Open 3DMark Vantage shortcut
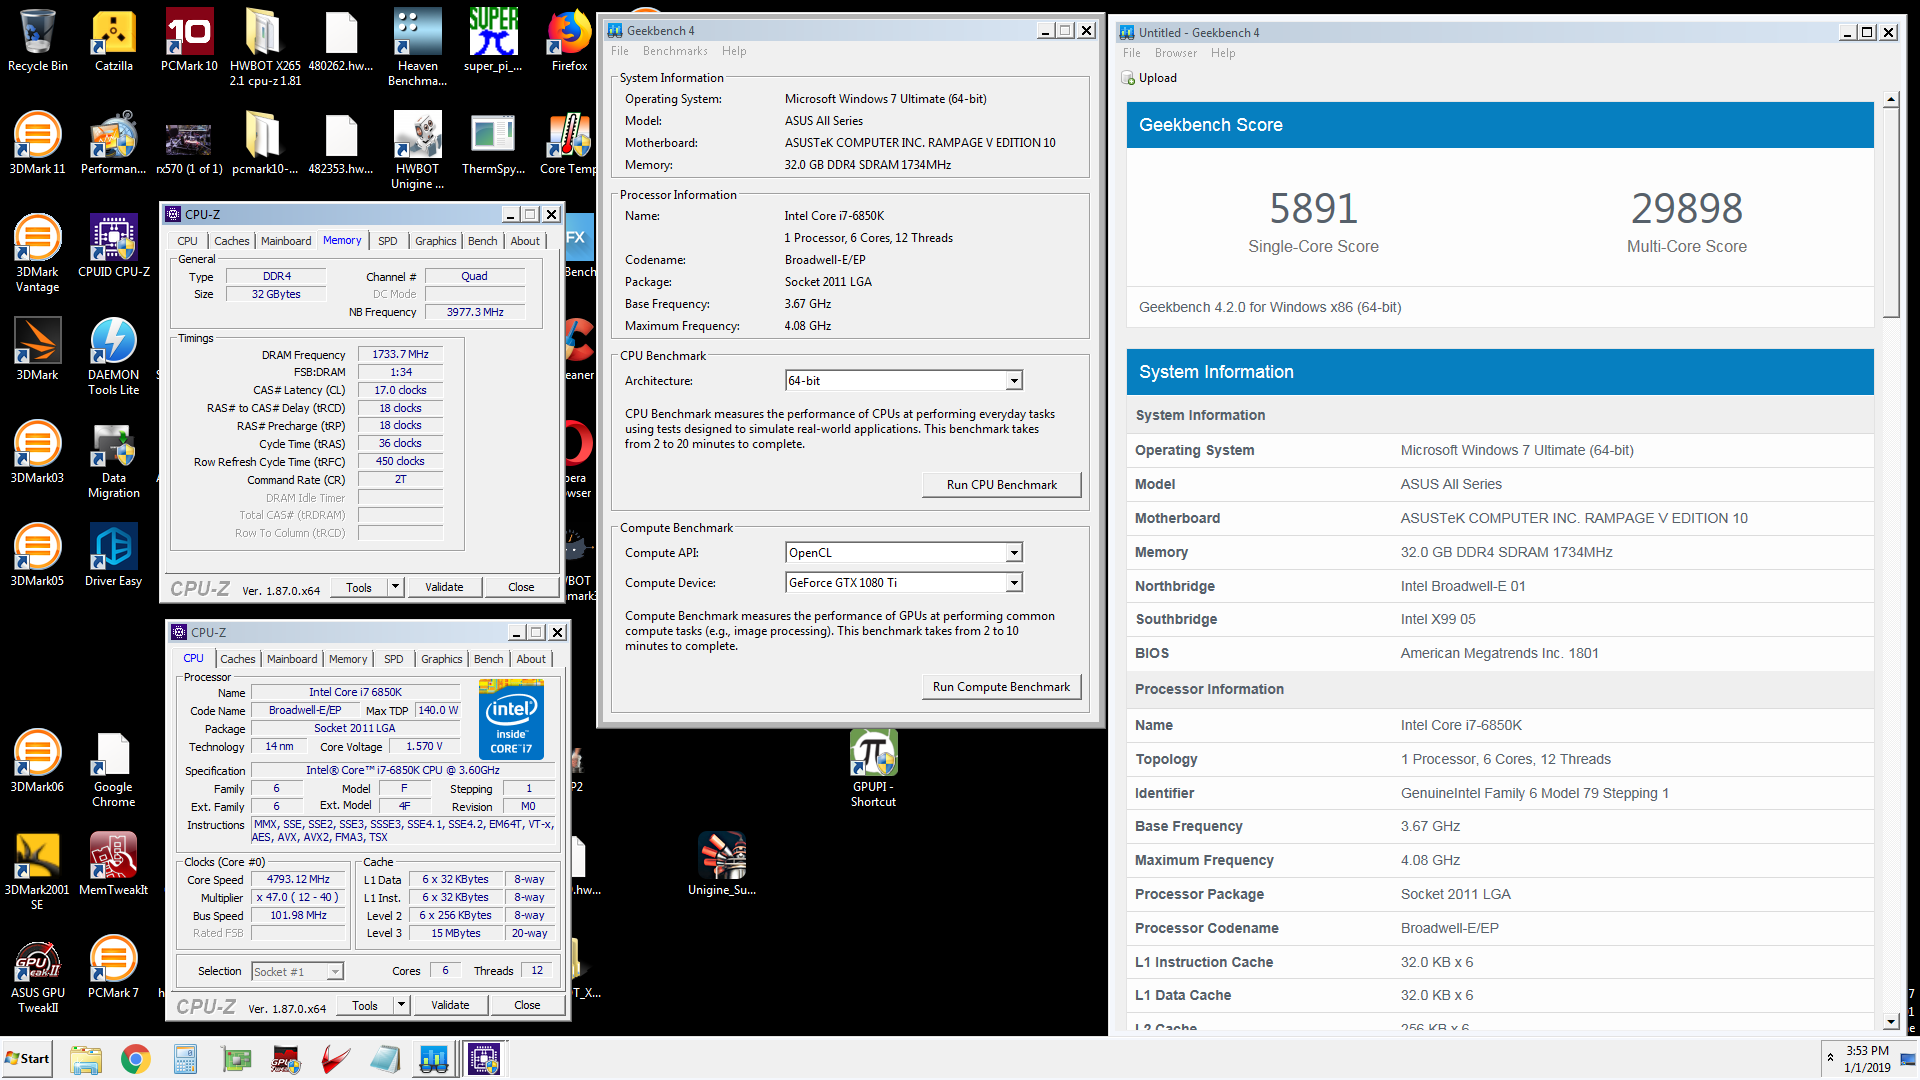This screenshot has width=1920, height=1080. [x=38, y=253]
